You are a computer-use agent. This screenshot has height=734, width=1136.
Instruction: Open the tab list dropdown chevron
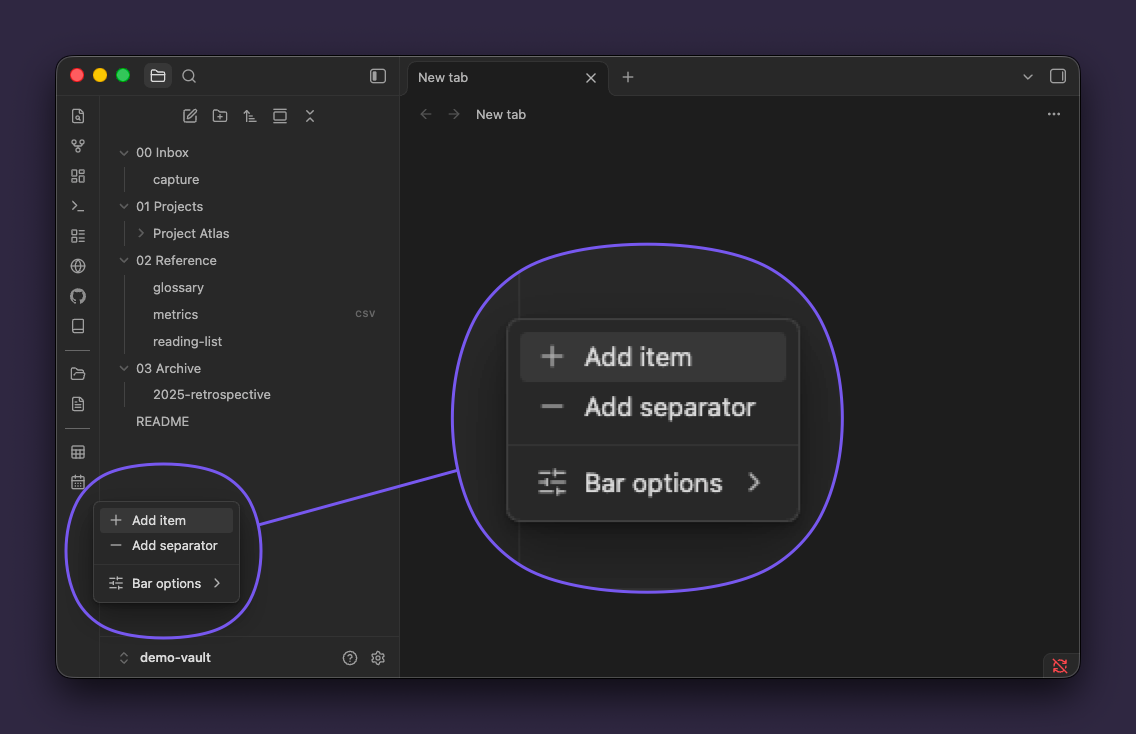click(1028, 77)
